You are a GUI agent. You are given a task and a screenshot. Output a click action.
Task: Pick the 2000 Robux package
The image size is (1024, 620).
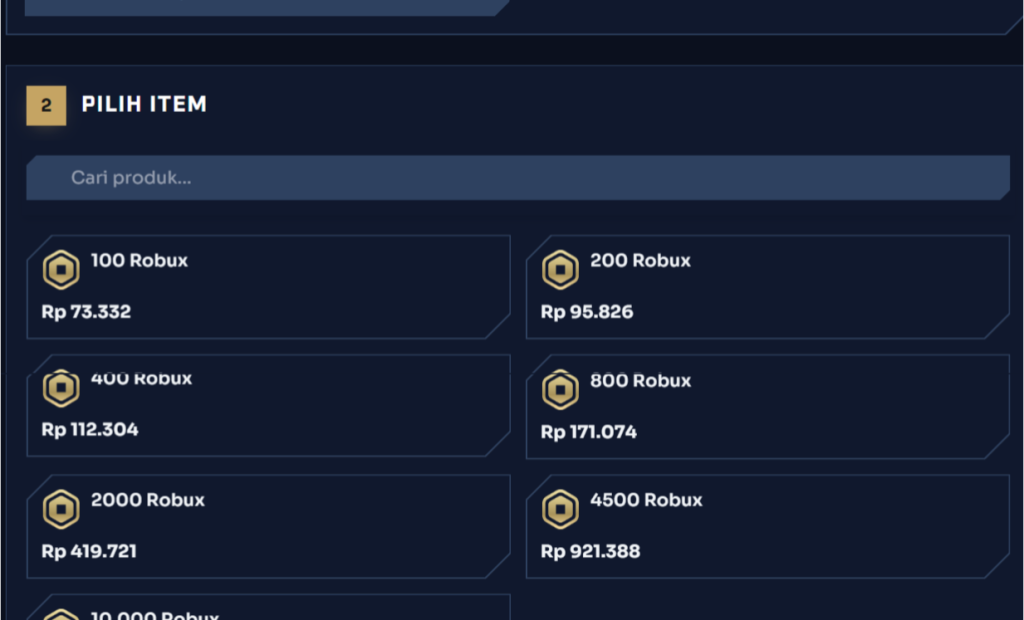(x=268, y=526)
